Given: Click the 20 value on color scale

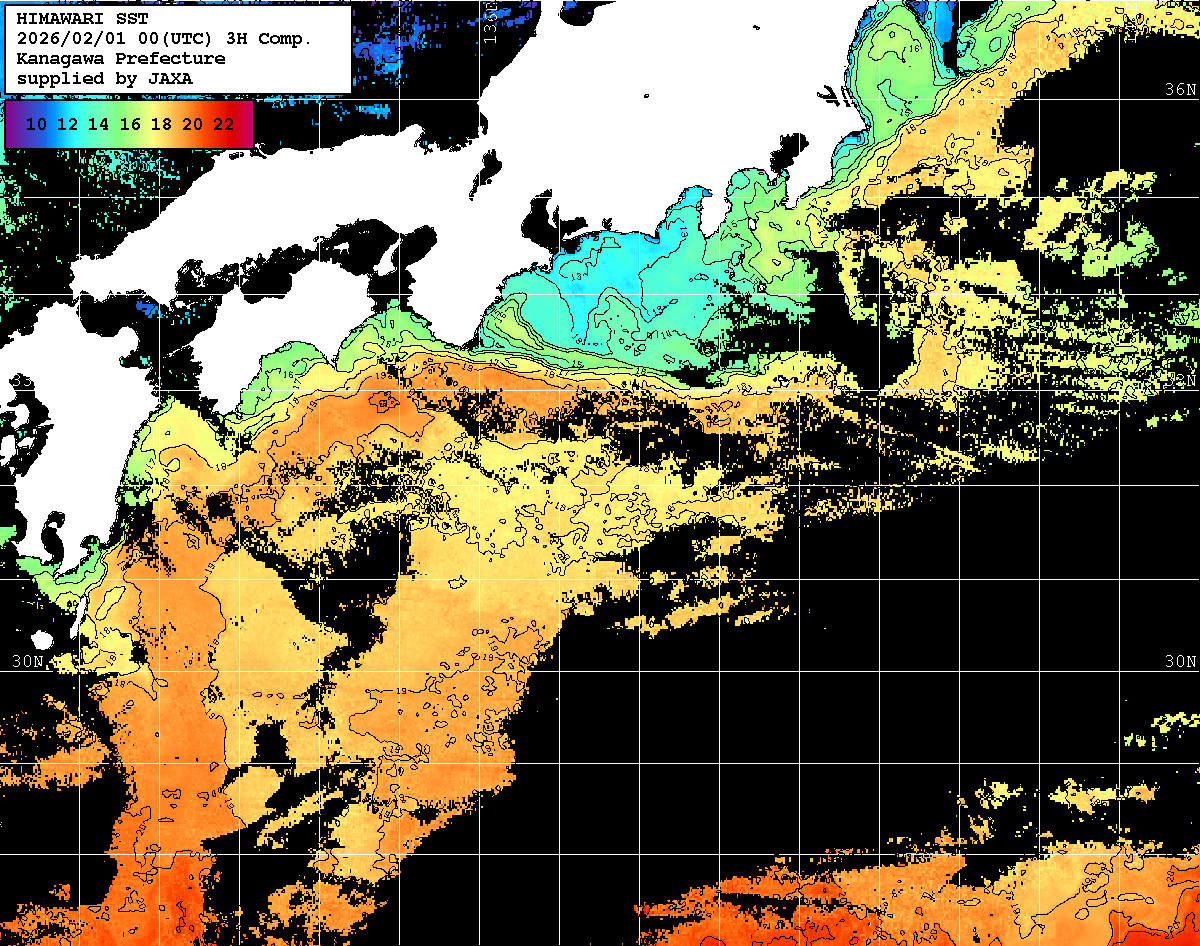Looking at the screenshot, I should [x=192, y=124].
